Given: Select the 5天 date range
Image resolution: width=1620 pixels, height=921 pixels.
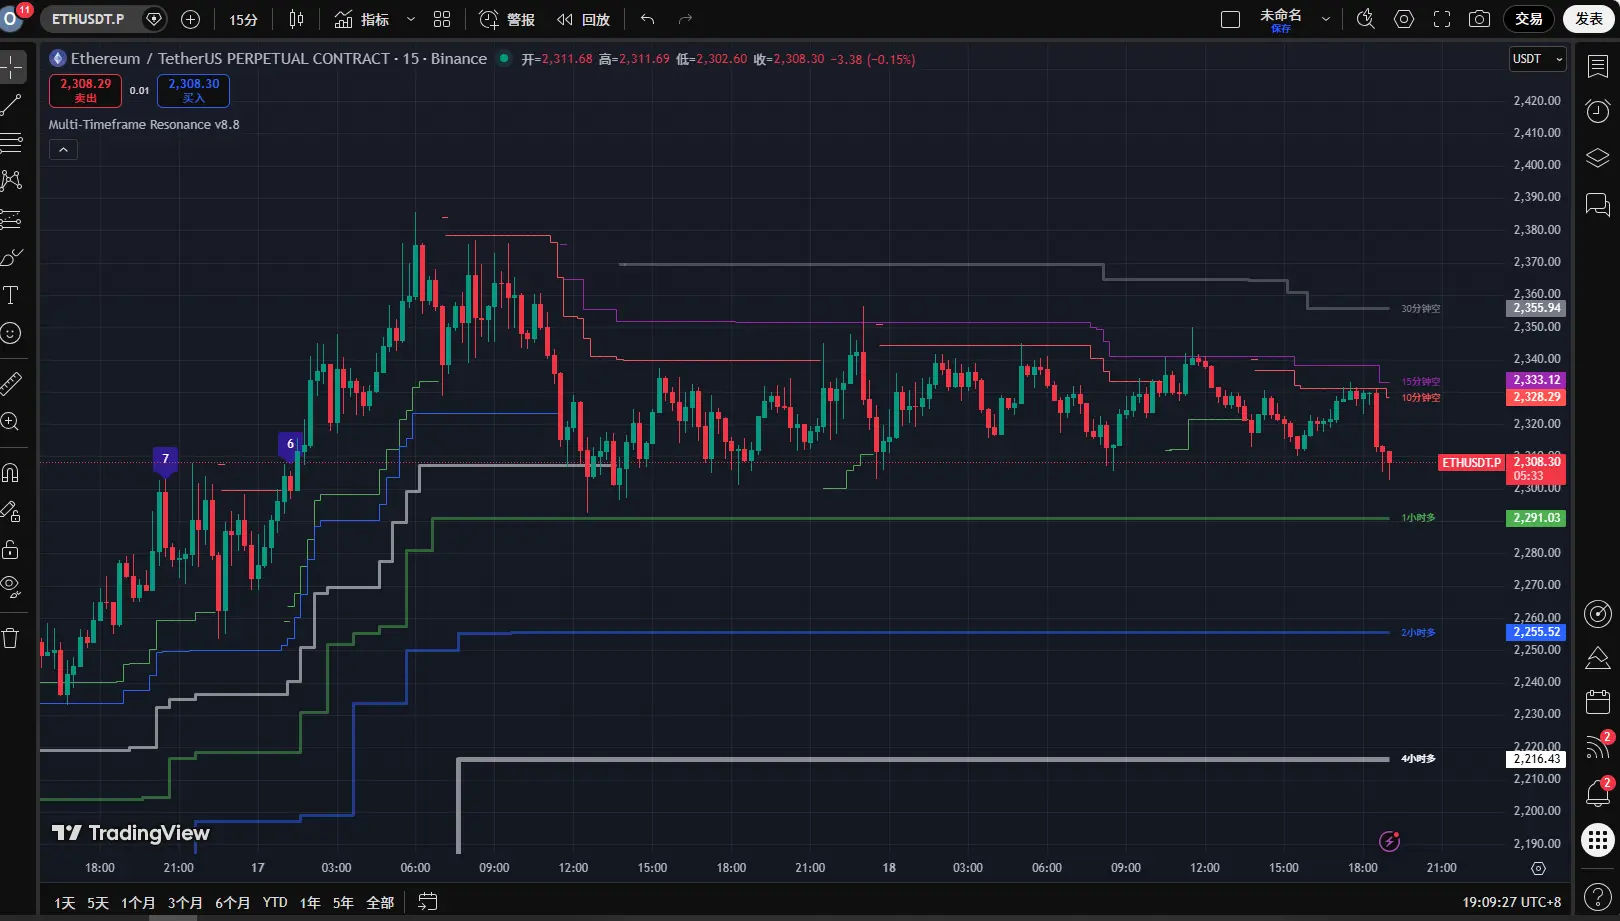Looking at the screenshot, I should tap(98, 903).
